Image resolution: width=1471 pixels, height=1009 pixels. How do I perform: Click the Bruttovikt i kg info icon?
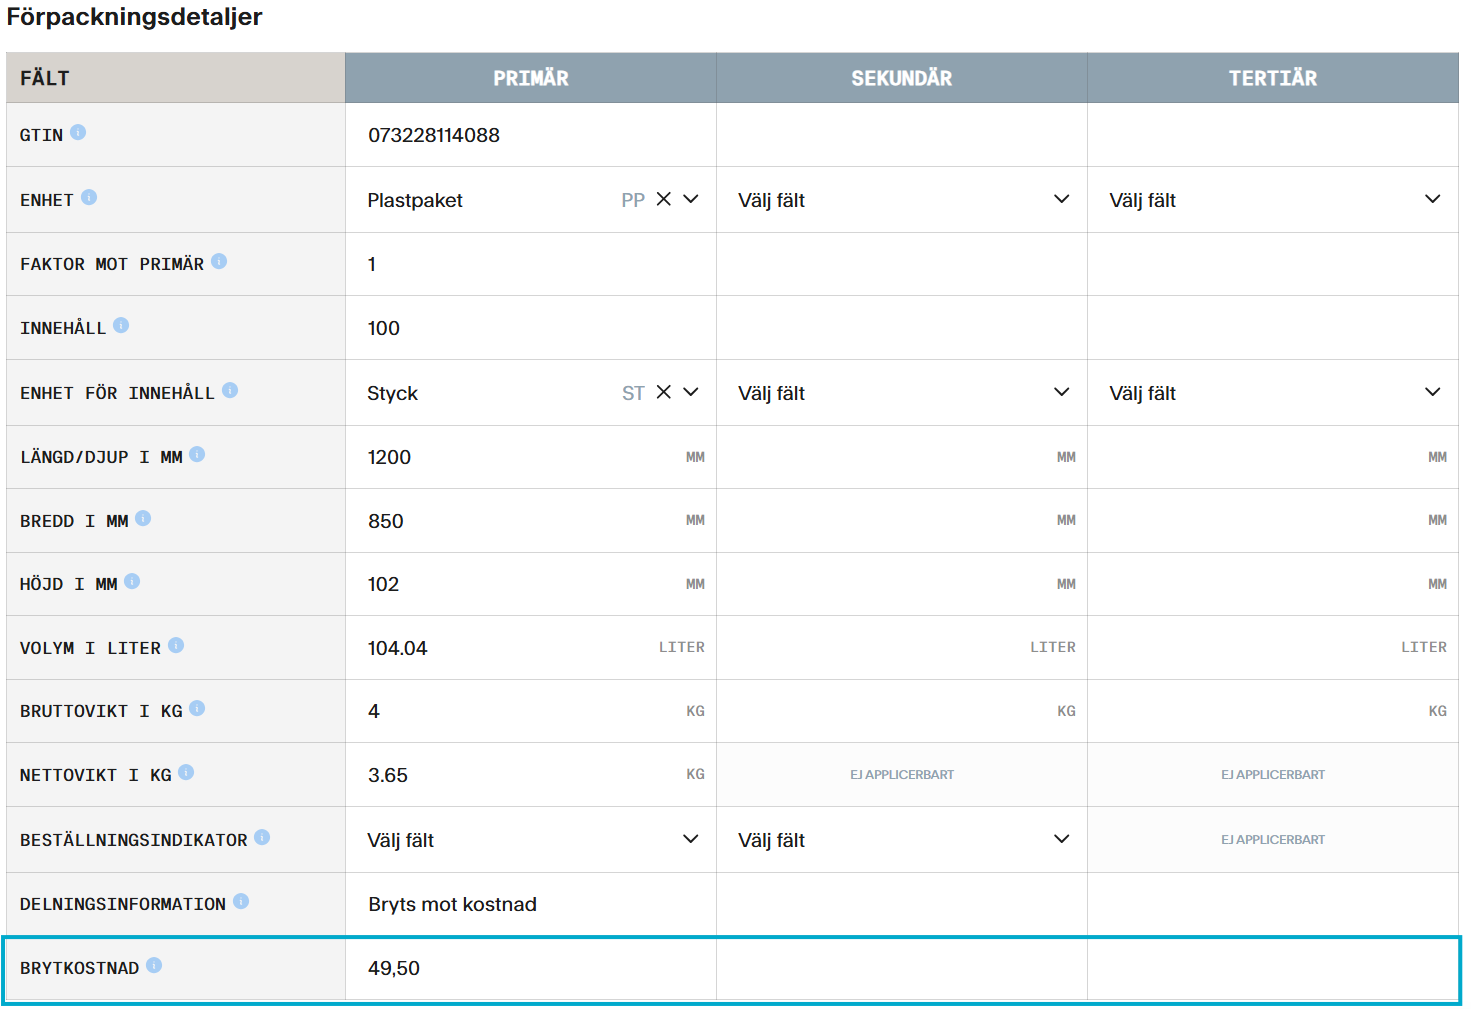click(x=197, y=708)
